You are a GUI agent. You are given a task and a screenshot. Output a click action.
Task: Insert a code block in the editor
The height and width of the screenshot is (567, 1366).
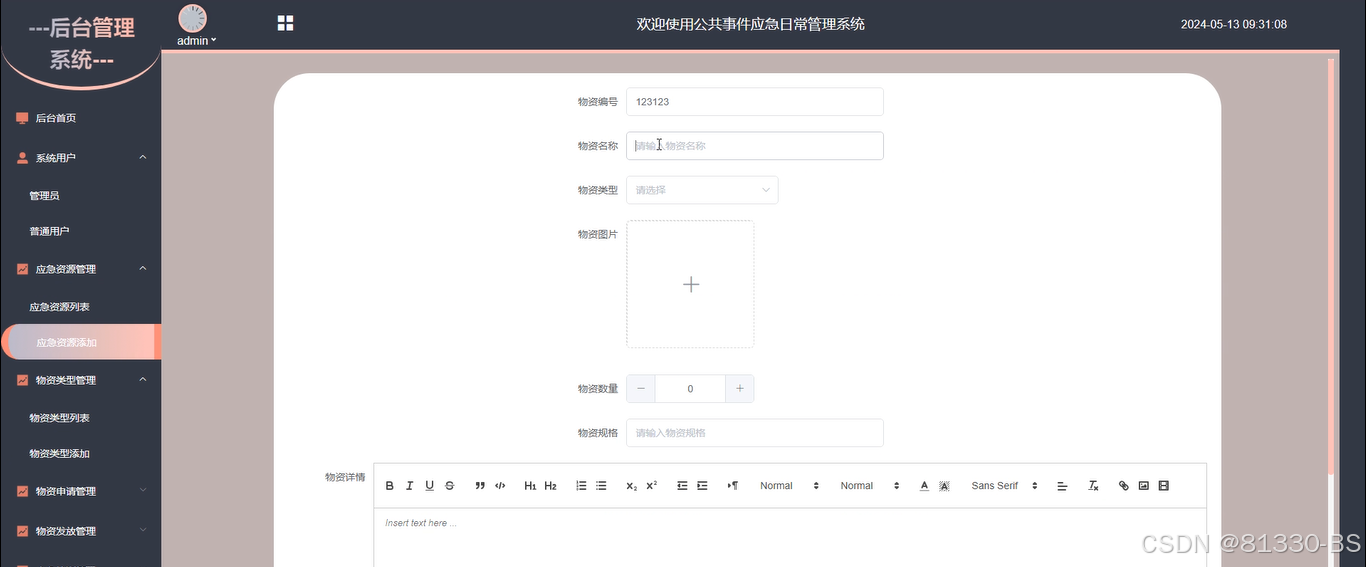500,486
